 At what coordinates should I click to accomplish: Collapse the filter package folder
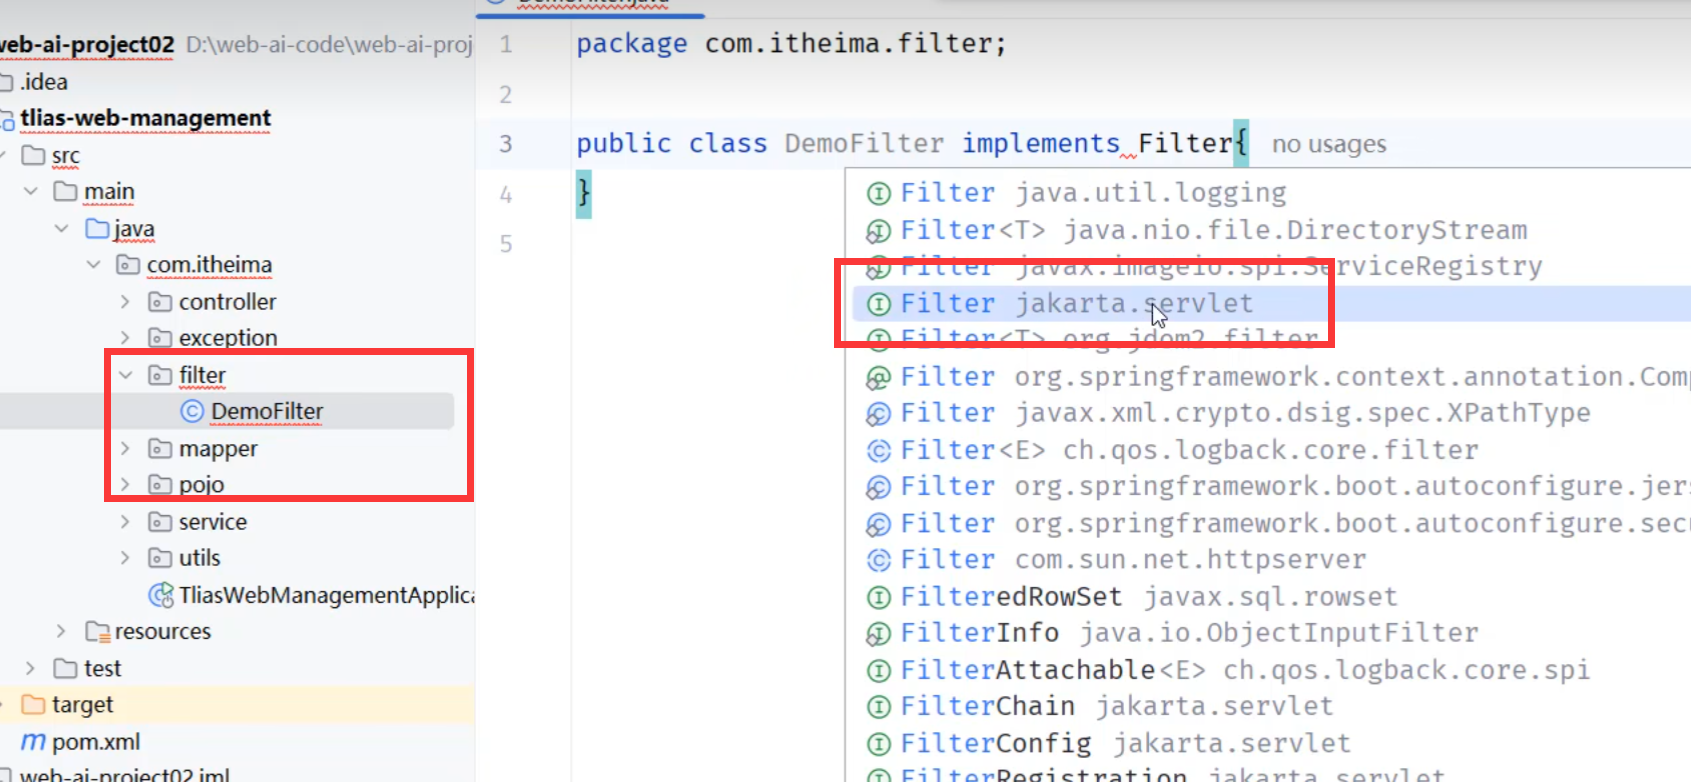[x=126, y=375]
